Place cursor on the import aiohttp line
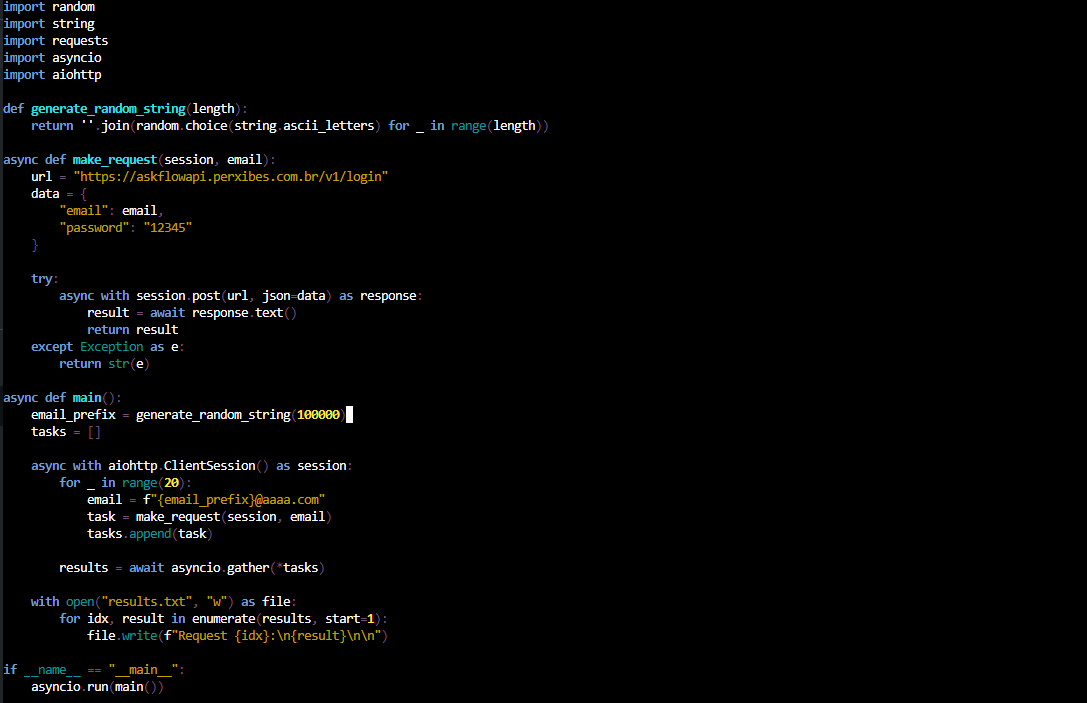 tap(52, 74)
